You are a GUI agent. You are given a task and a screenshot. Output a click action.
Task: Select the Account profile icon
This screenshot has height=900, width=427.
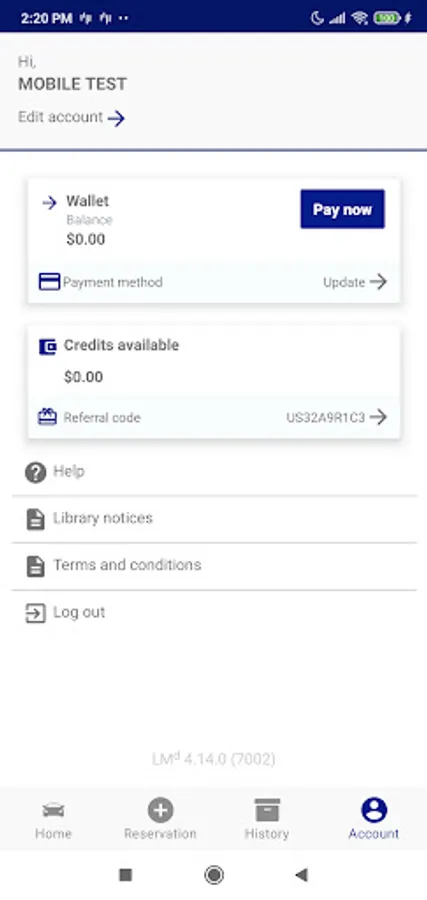[374, 810]
